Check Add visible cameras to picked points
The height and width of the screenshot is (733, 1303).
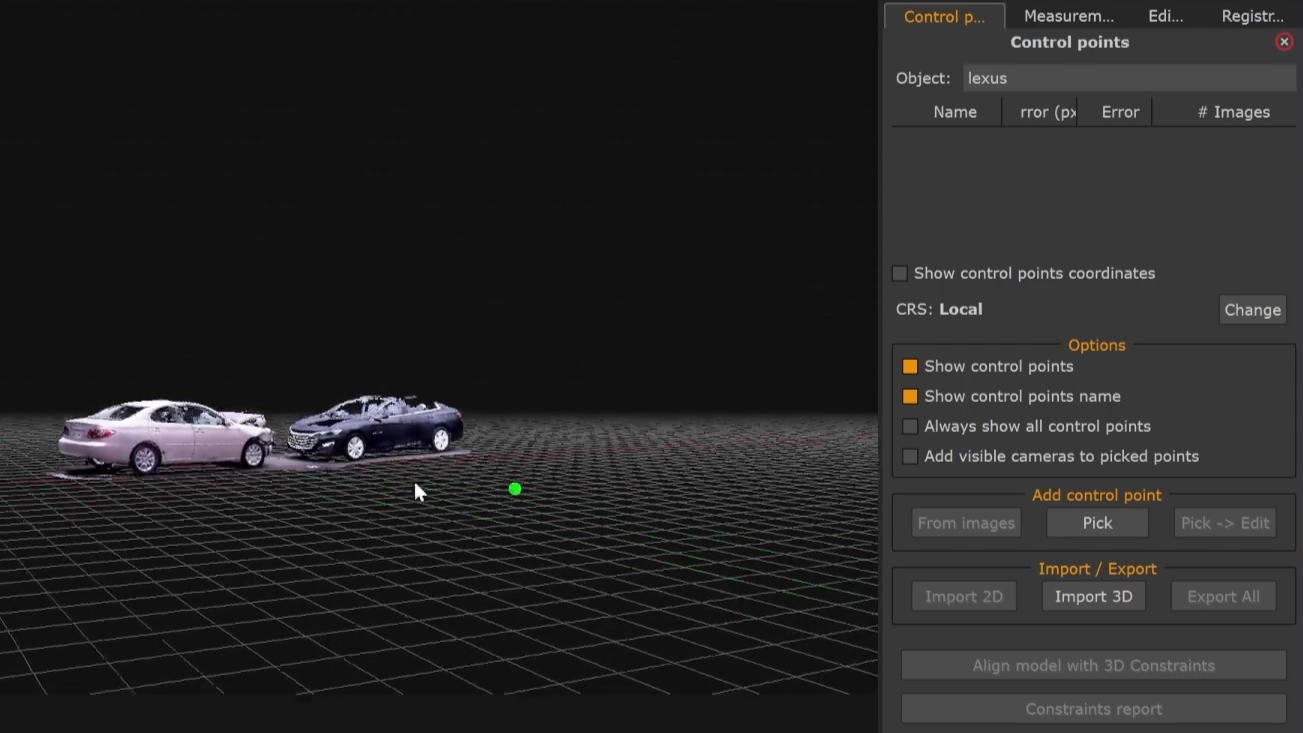point(910,456)
